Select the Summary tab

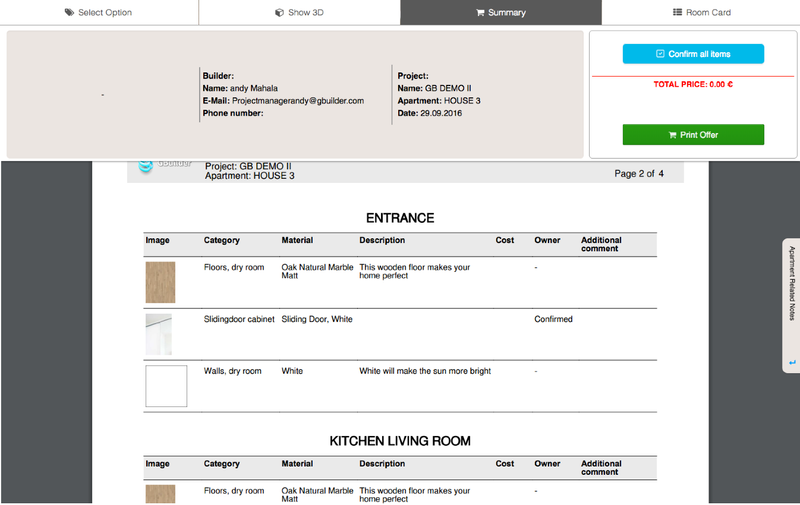click(x=501, y=12)
